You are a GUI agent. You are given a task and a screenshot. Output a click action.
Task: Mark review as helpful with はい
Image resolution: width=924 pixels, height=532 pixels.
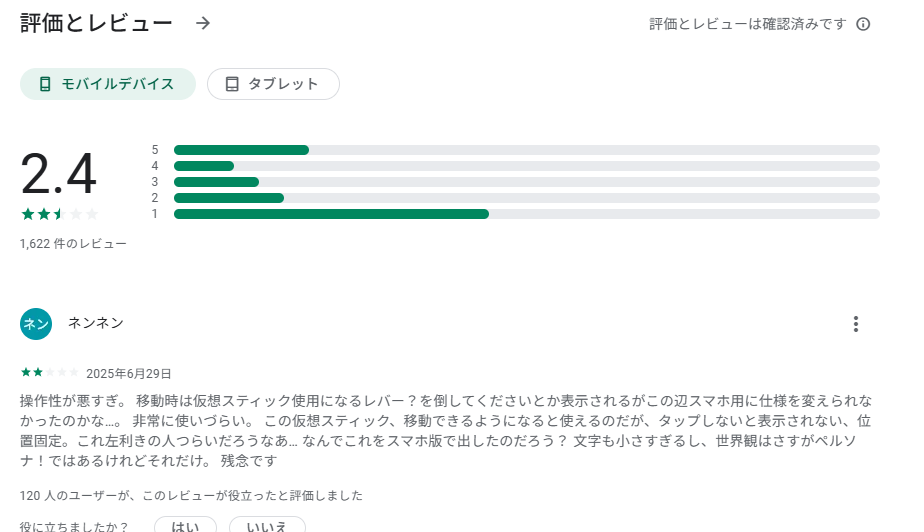pos(185,526)
